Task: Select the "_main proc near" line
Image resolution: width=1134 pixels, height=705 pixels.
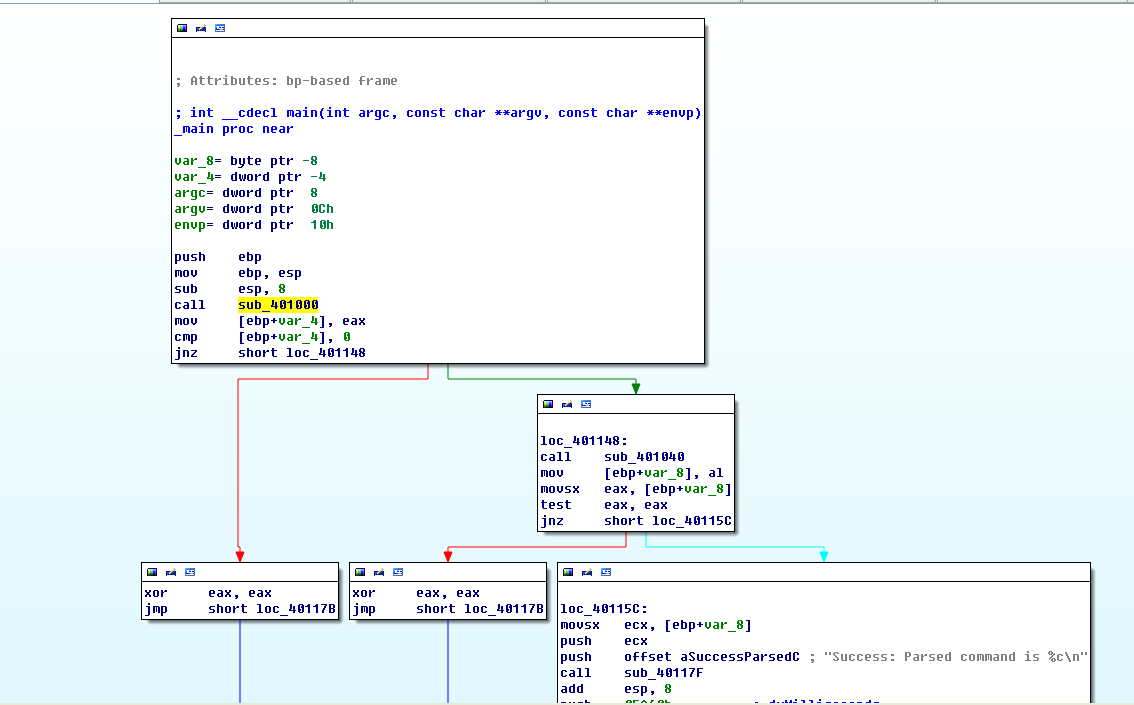Action: [234, 129]
